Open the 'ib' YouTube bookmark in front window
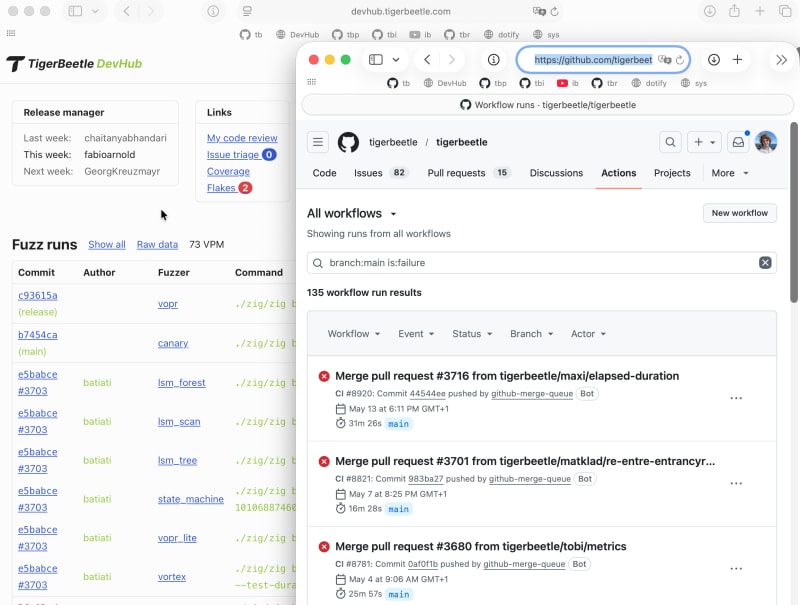The image size is (800, 605). (x=567, y=83)
